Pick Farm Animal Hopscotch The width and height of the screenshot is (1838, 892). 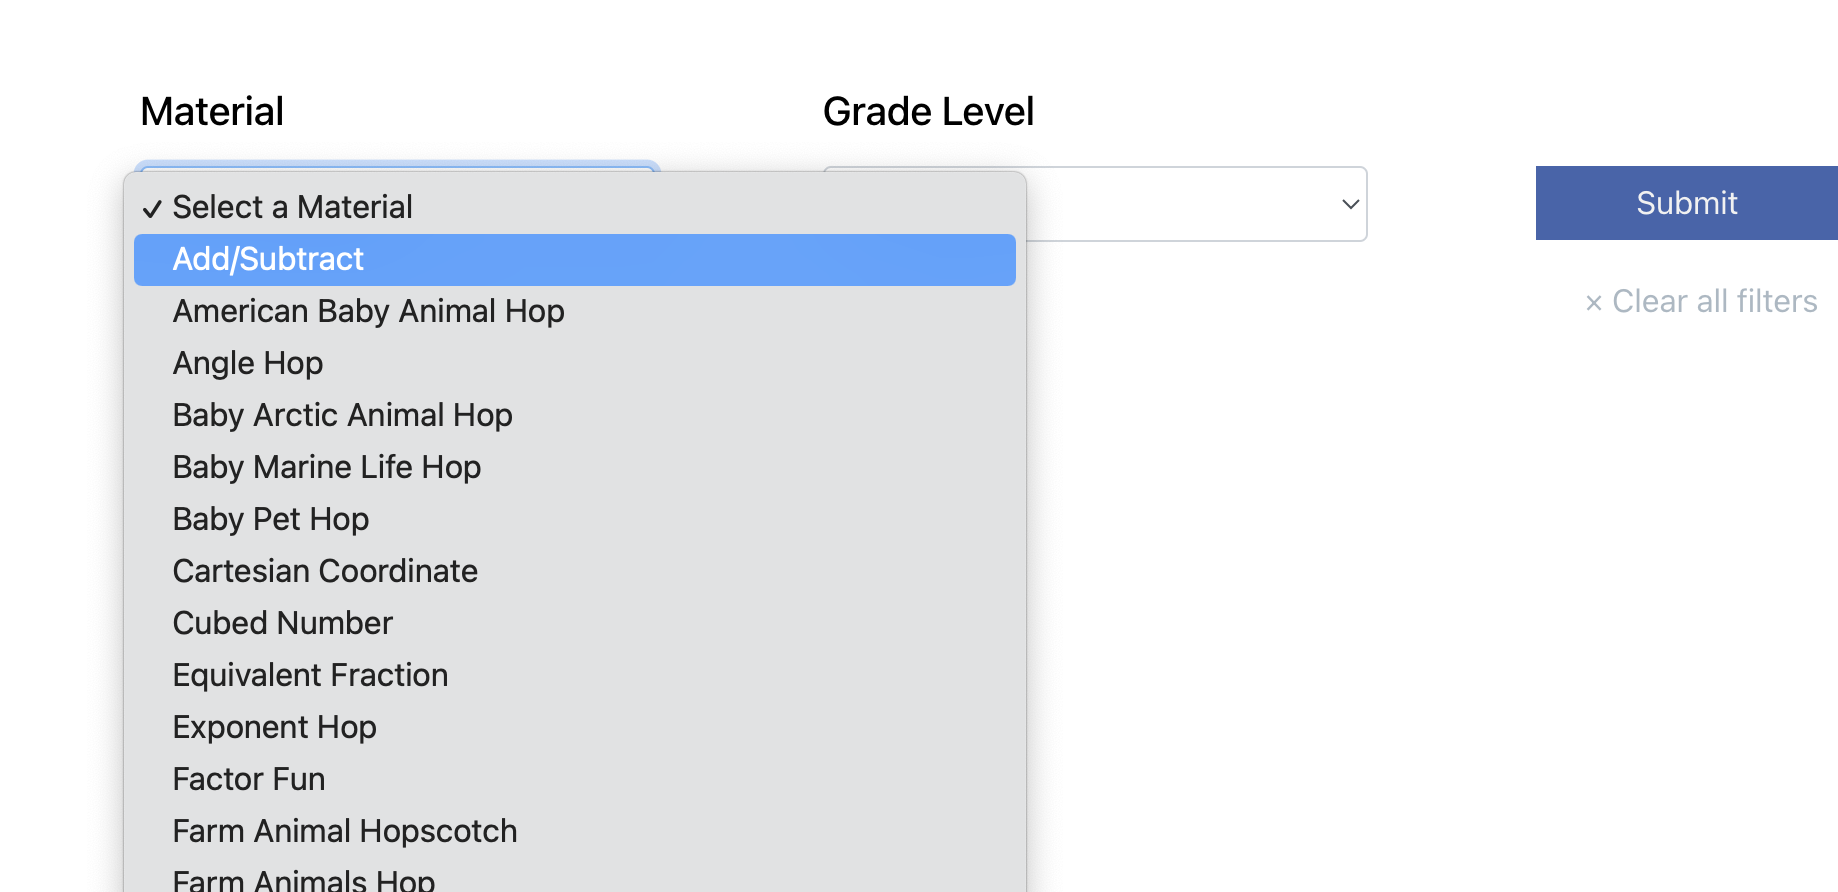[x=575, y=832]
